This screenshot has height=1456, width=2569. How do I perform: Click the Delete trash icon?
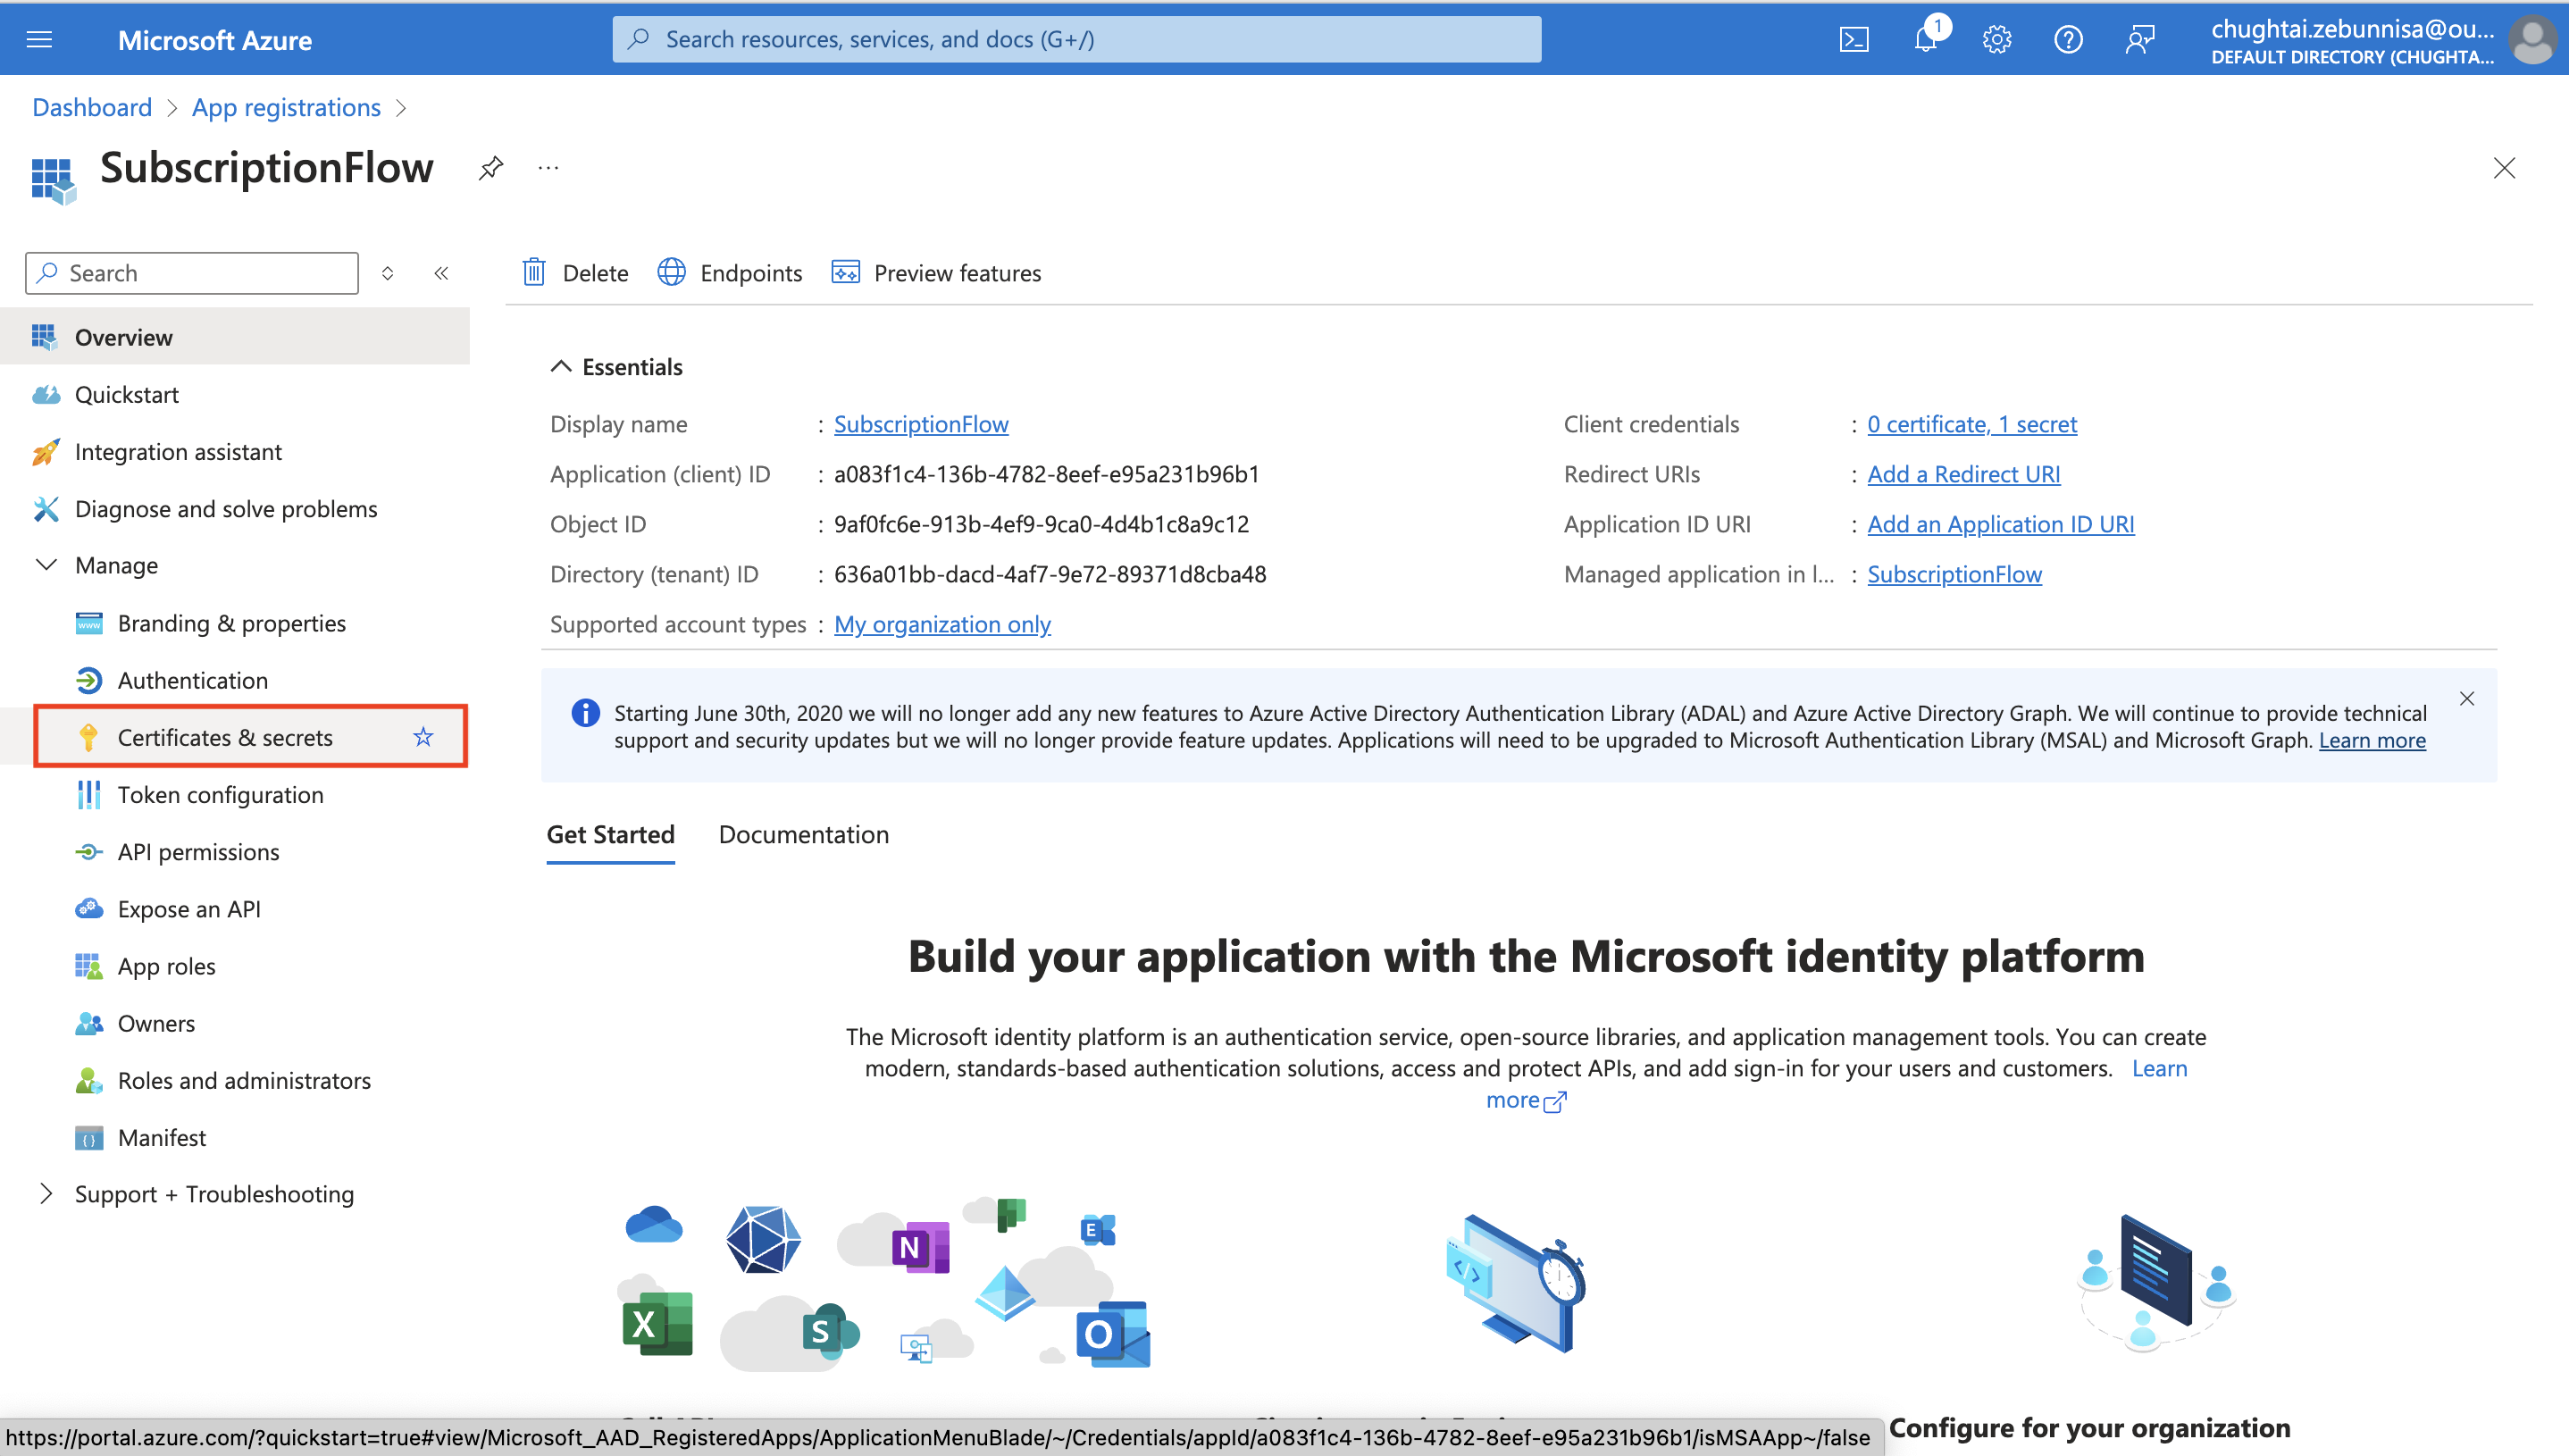[x=534, y=272]
